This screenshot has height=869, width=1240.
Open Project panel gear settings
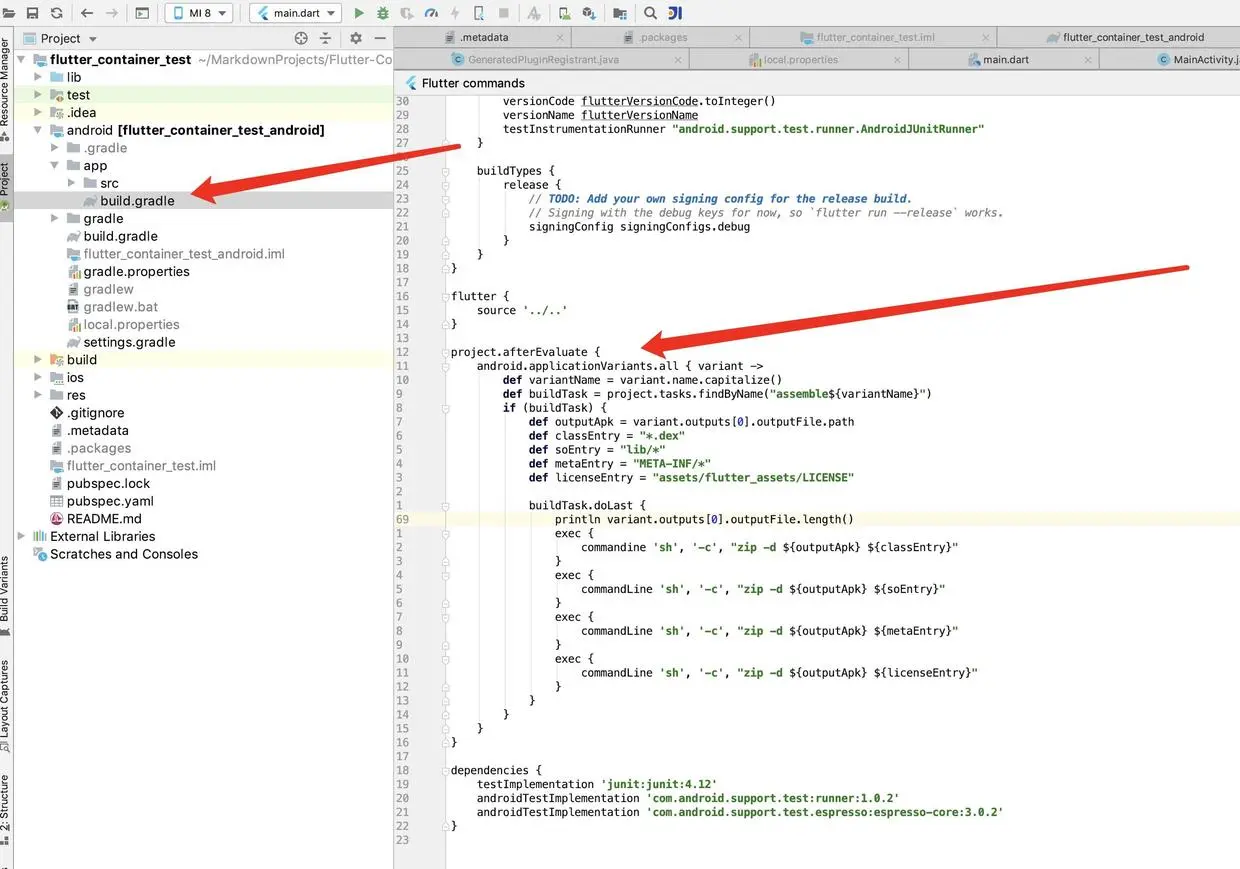pyautogui.click(x=356, y=38)
